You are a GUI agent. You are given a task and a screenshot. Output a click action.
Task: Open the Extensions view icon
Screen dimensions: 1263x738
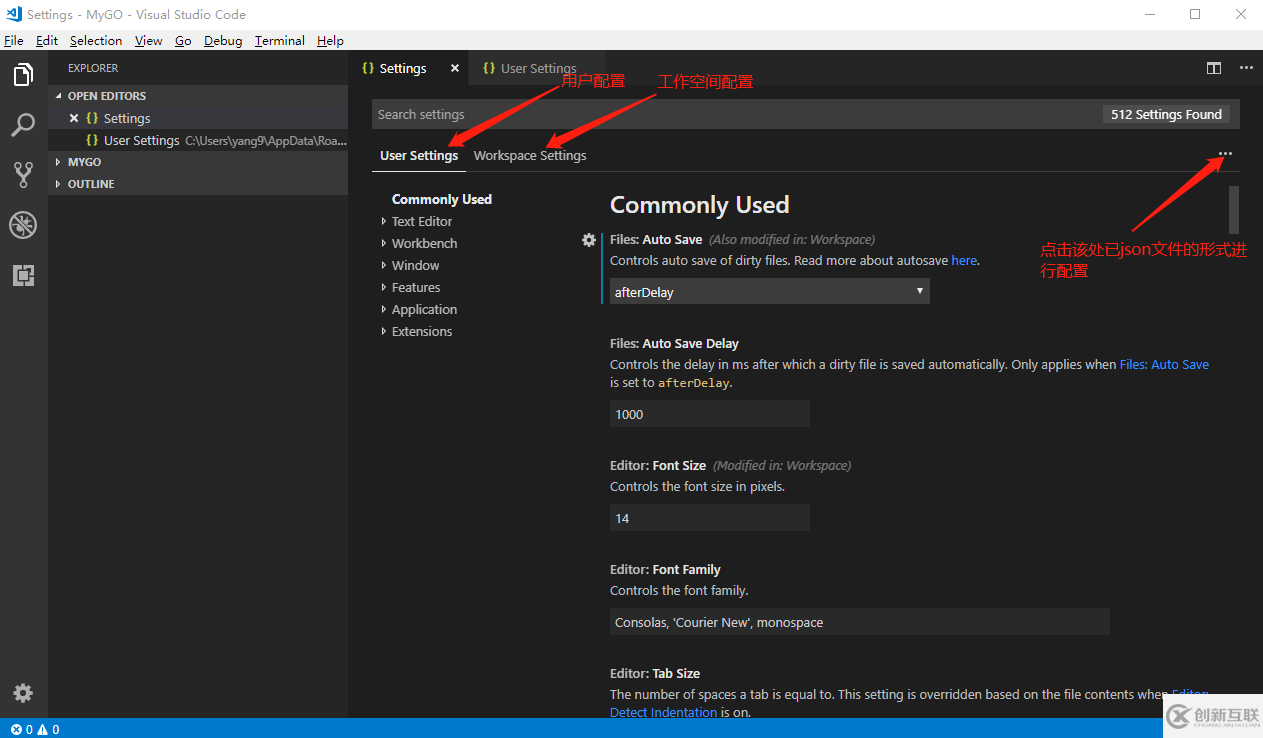click(x=23, y=275)
